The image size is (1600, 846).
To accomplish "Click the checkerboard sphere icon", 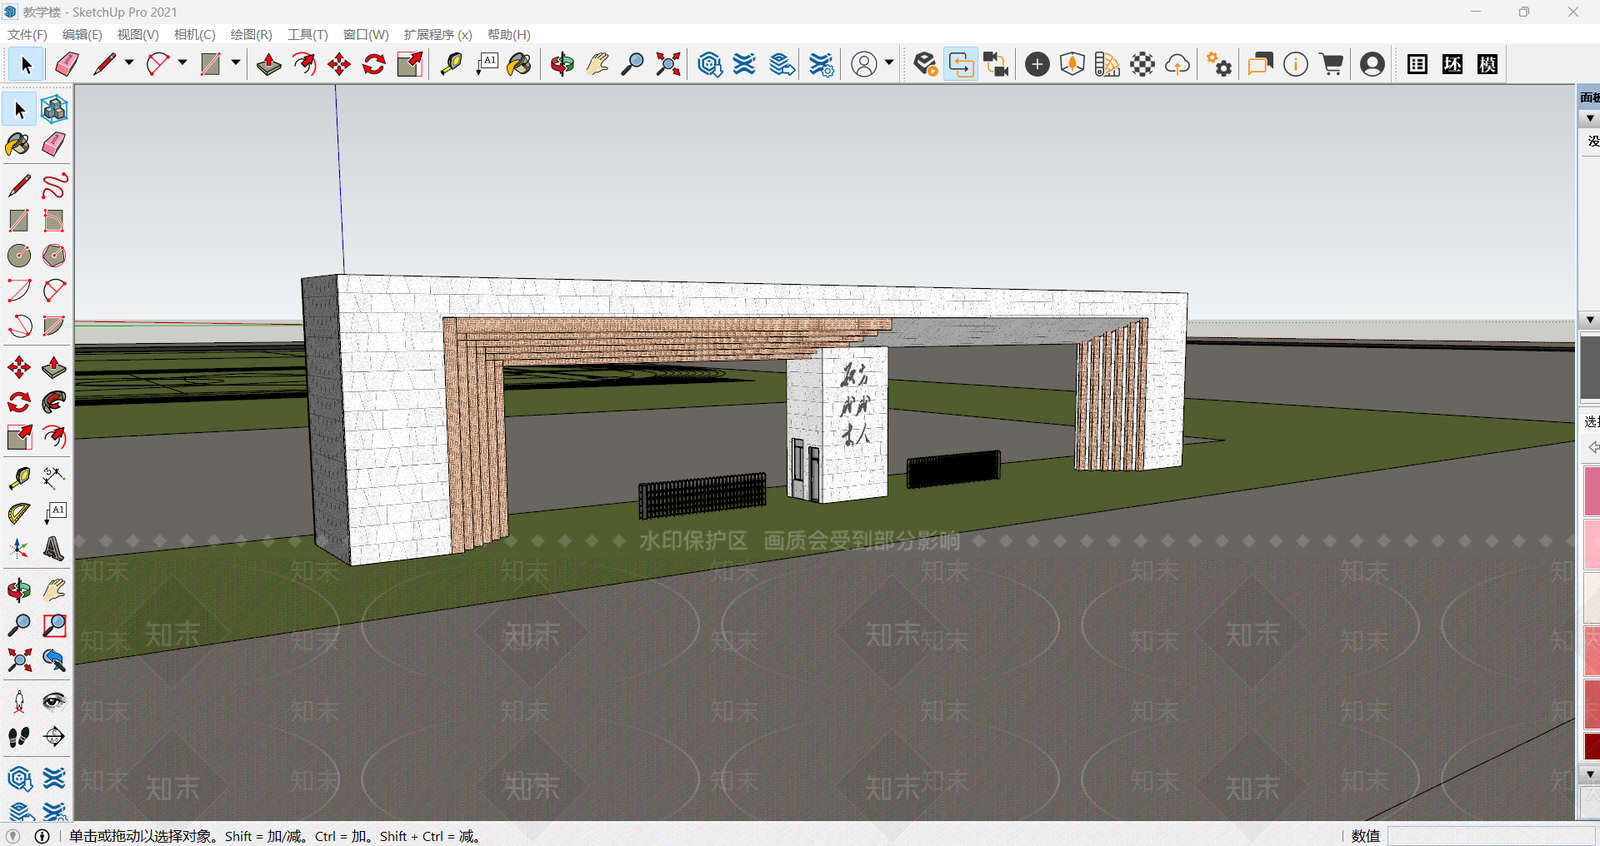I will [x=1142, y=64].
